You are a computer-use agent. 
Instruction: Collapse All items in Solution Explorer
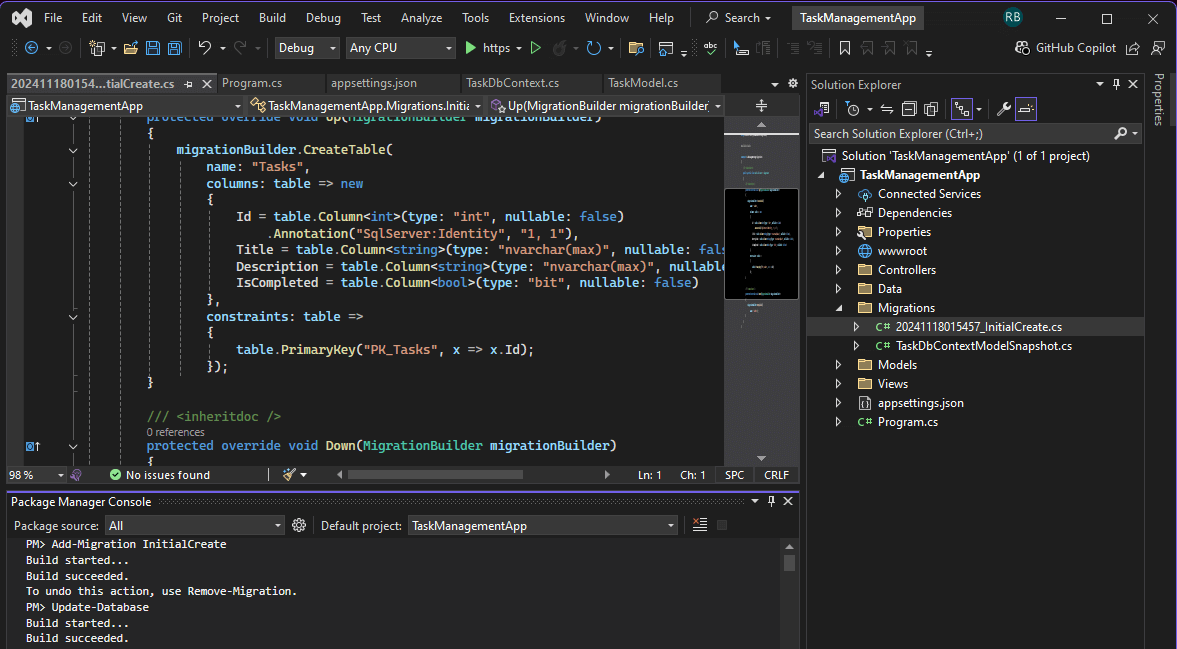coord(910,108)
